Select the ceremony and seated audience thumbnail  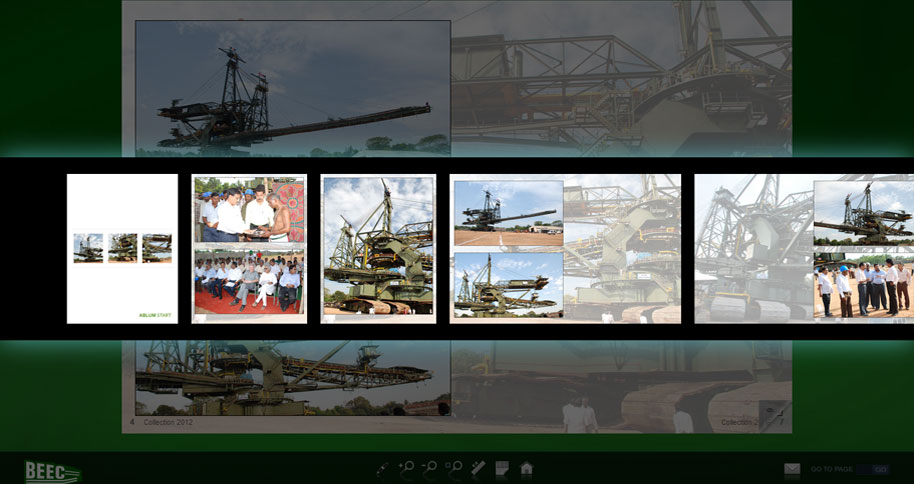tap(249, 248)
